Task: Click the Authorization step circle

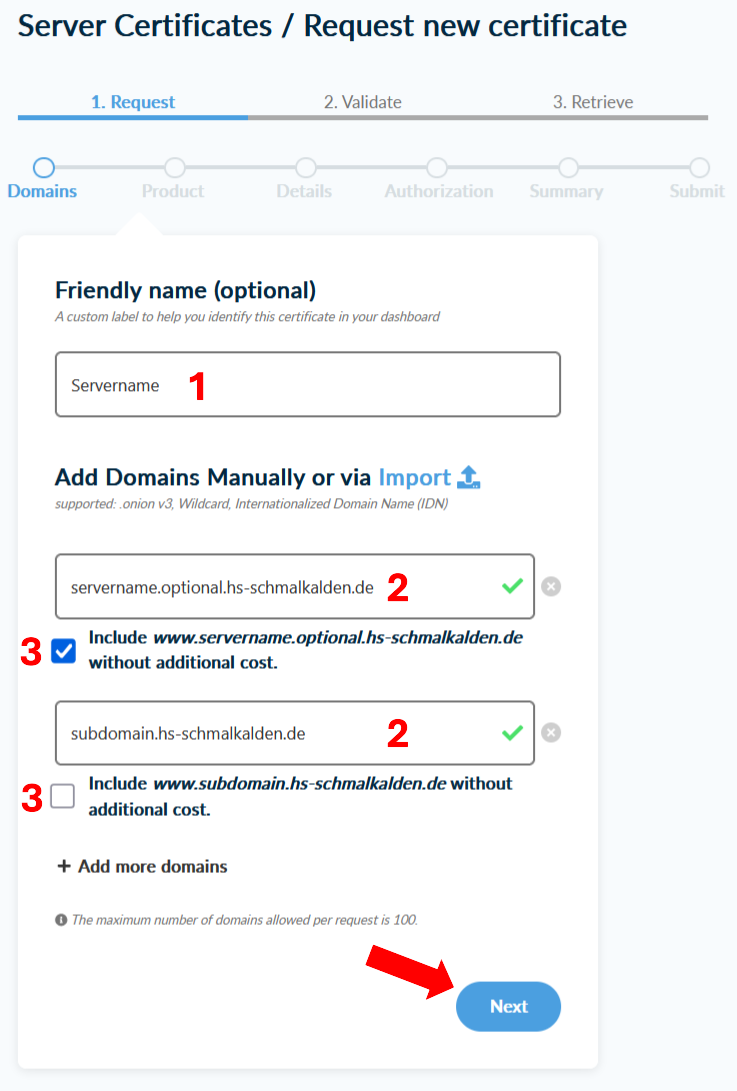Action: [x=437, y=168]
